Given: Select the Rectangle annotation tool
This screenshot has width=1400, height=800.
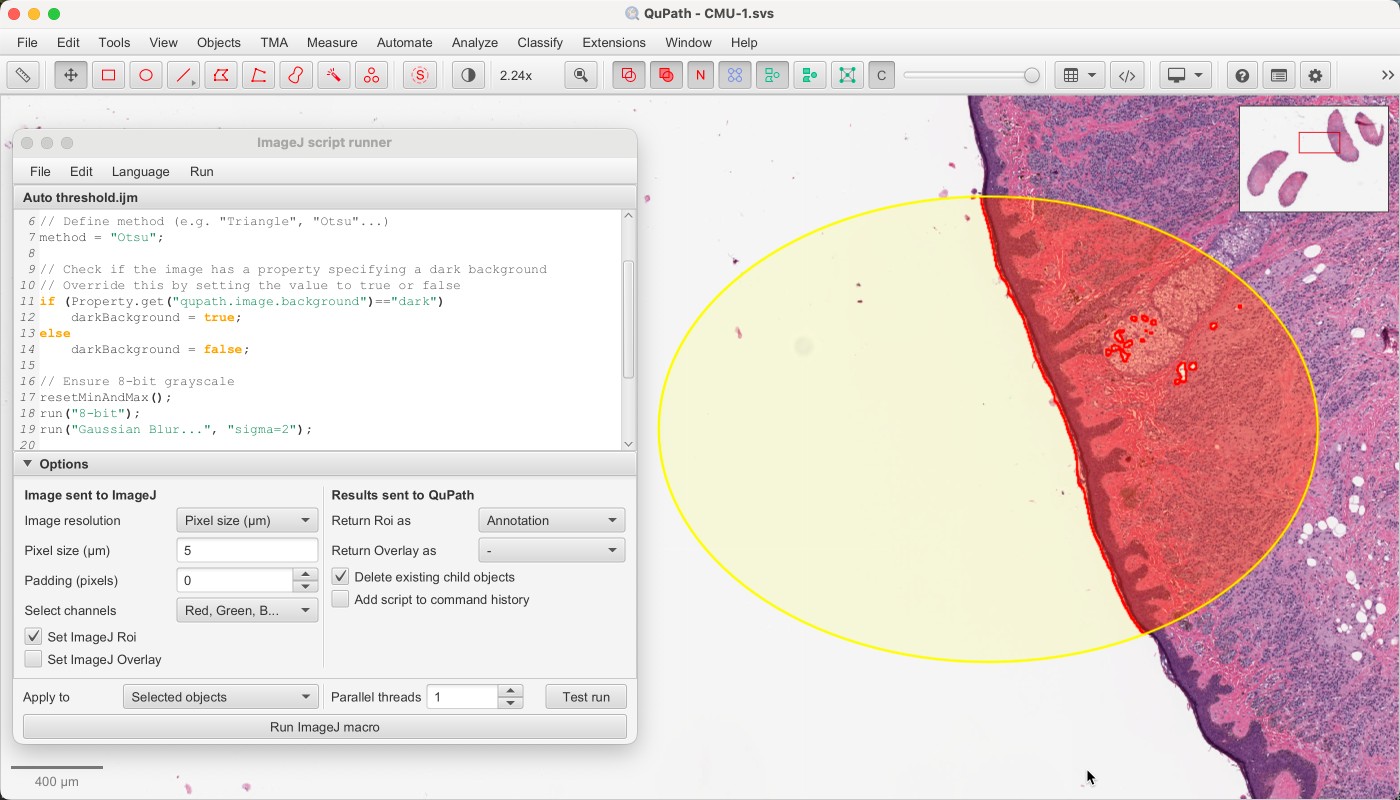Looking at the screenshot, I should pyautogui.click(x=108, y=75).
